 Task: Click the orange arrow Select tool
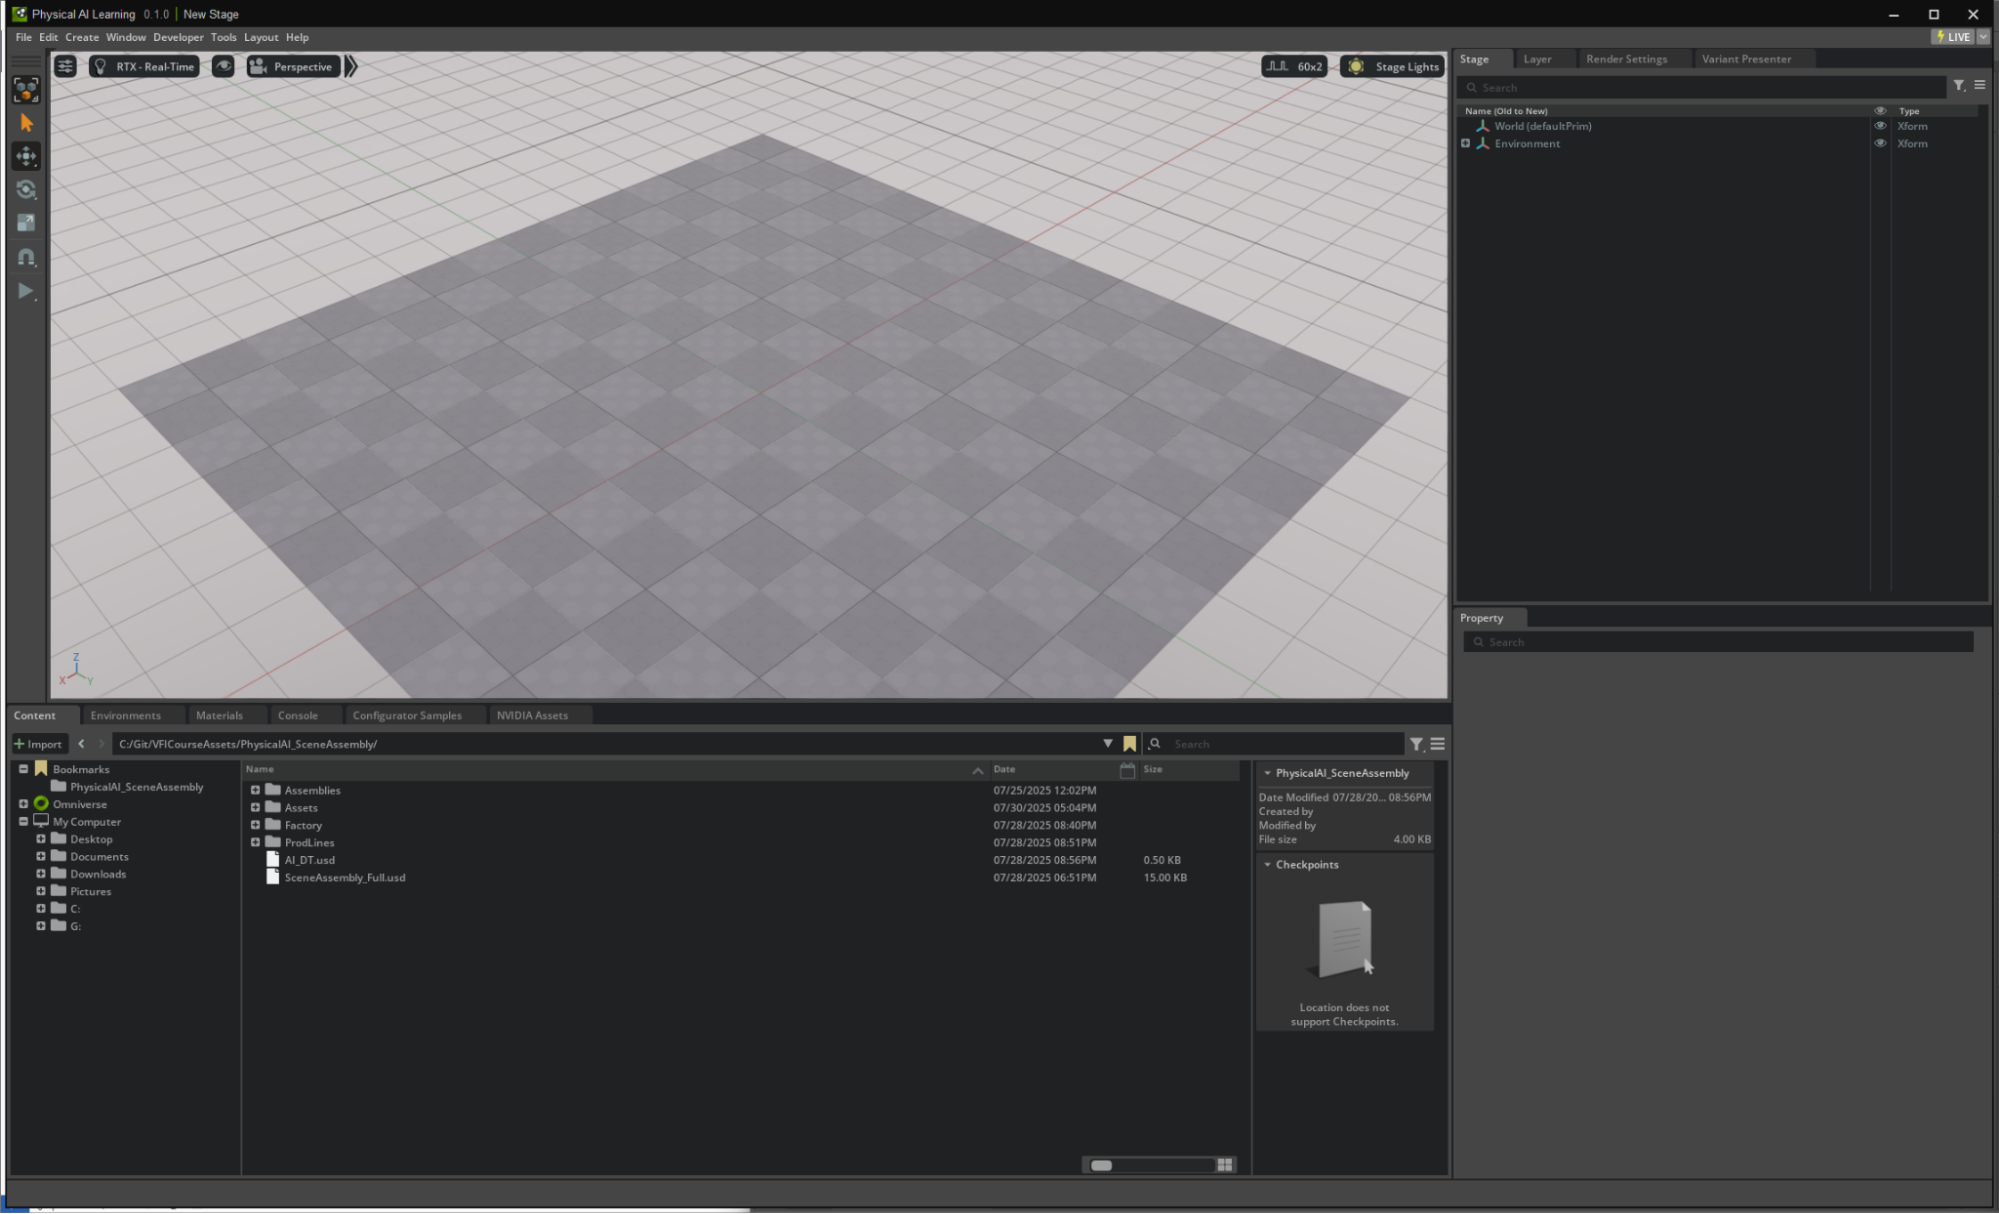pyautogui.click(x=26, y=123)
